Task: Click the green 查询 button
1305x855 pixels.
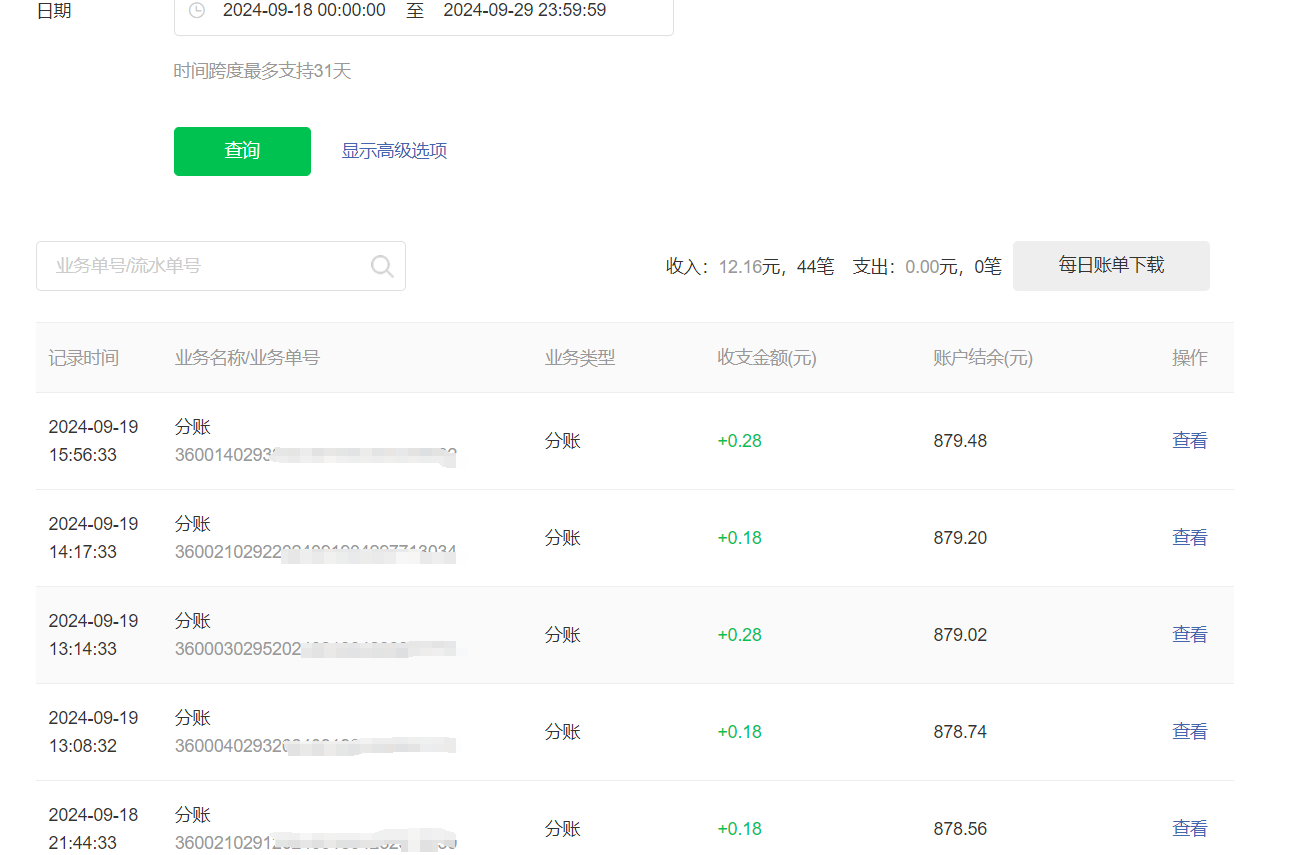Action: tap(242, 151)
